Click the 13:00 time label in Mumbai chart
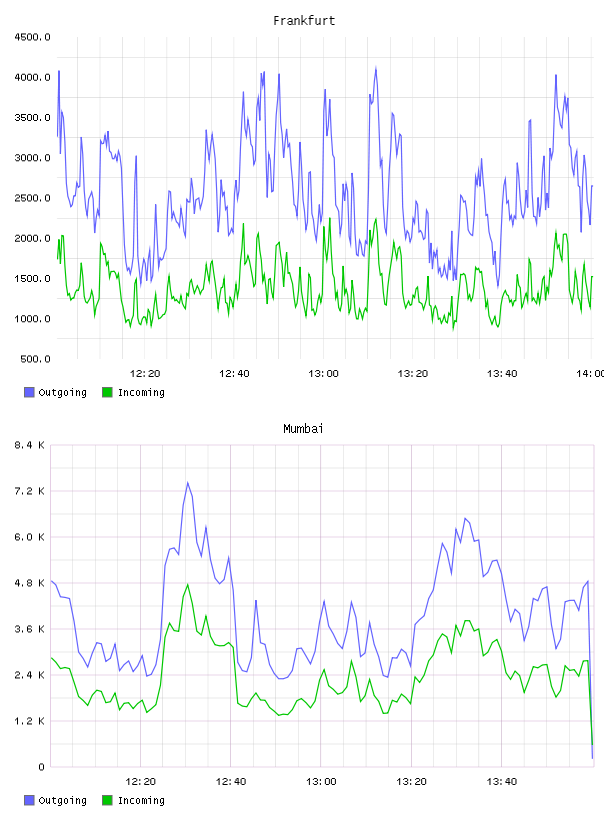 (x=321, y=782)
